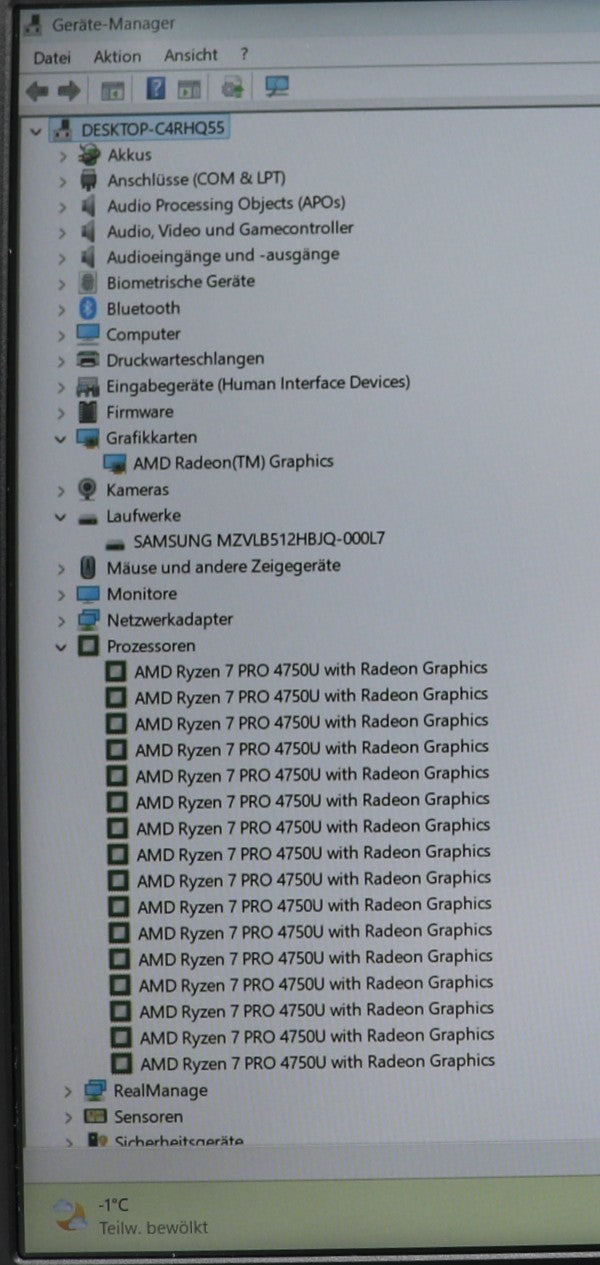Open the Datei menu
The image size is (600, 1265).
52,57
